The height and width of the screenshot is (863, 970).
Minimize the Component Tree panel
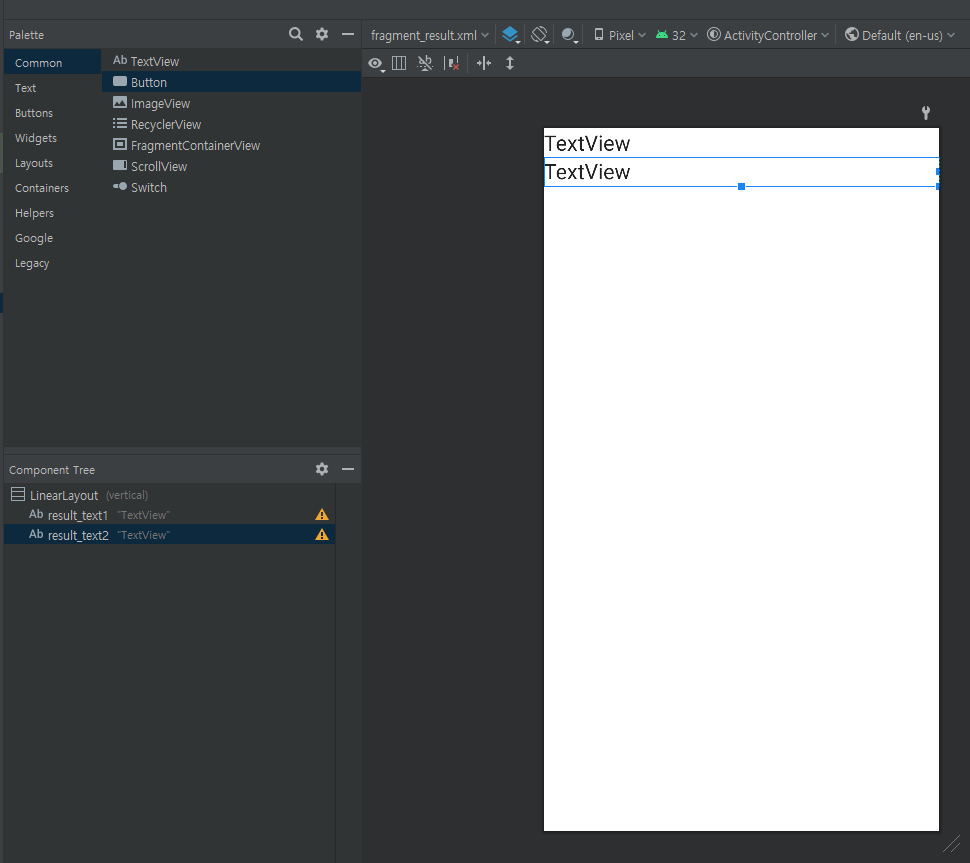(x=348, y=469)
